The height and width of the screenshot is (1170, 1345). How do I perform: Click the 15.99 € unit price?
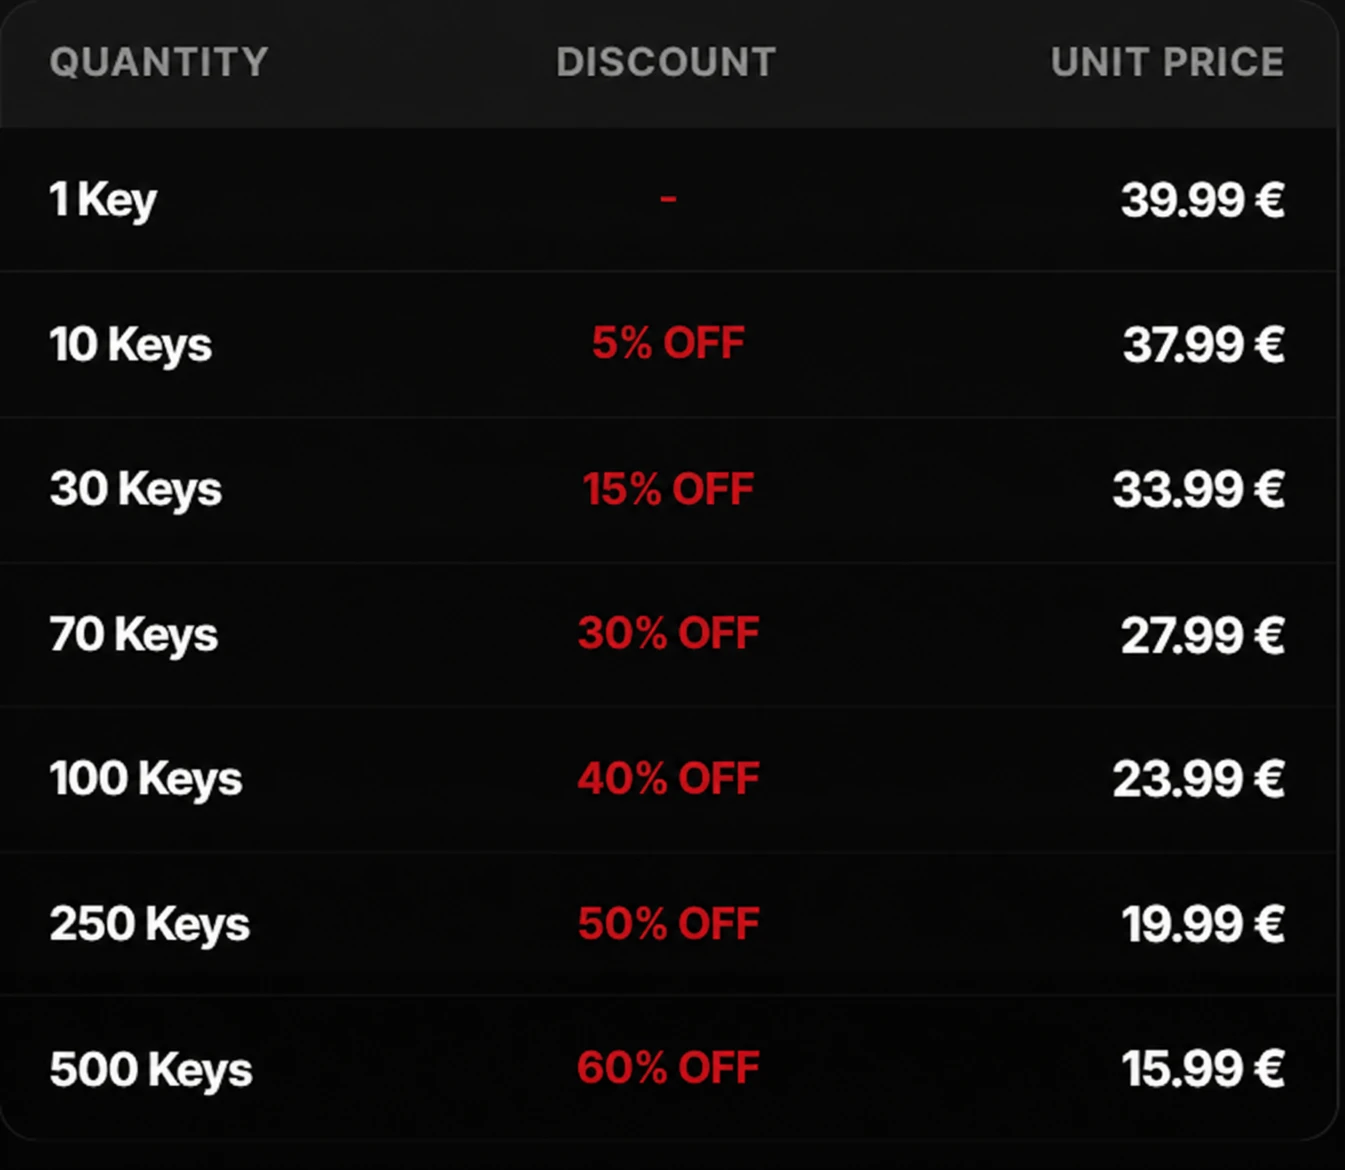click(1203, 1068)
